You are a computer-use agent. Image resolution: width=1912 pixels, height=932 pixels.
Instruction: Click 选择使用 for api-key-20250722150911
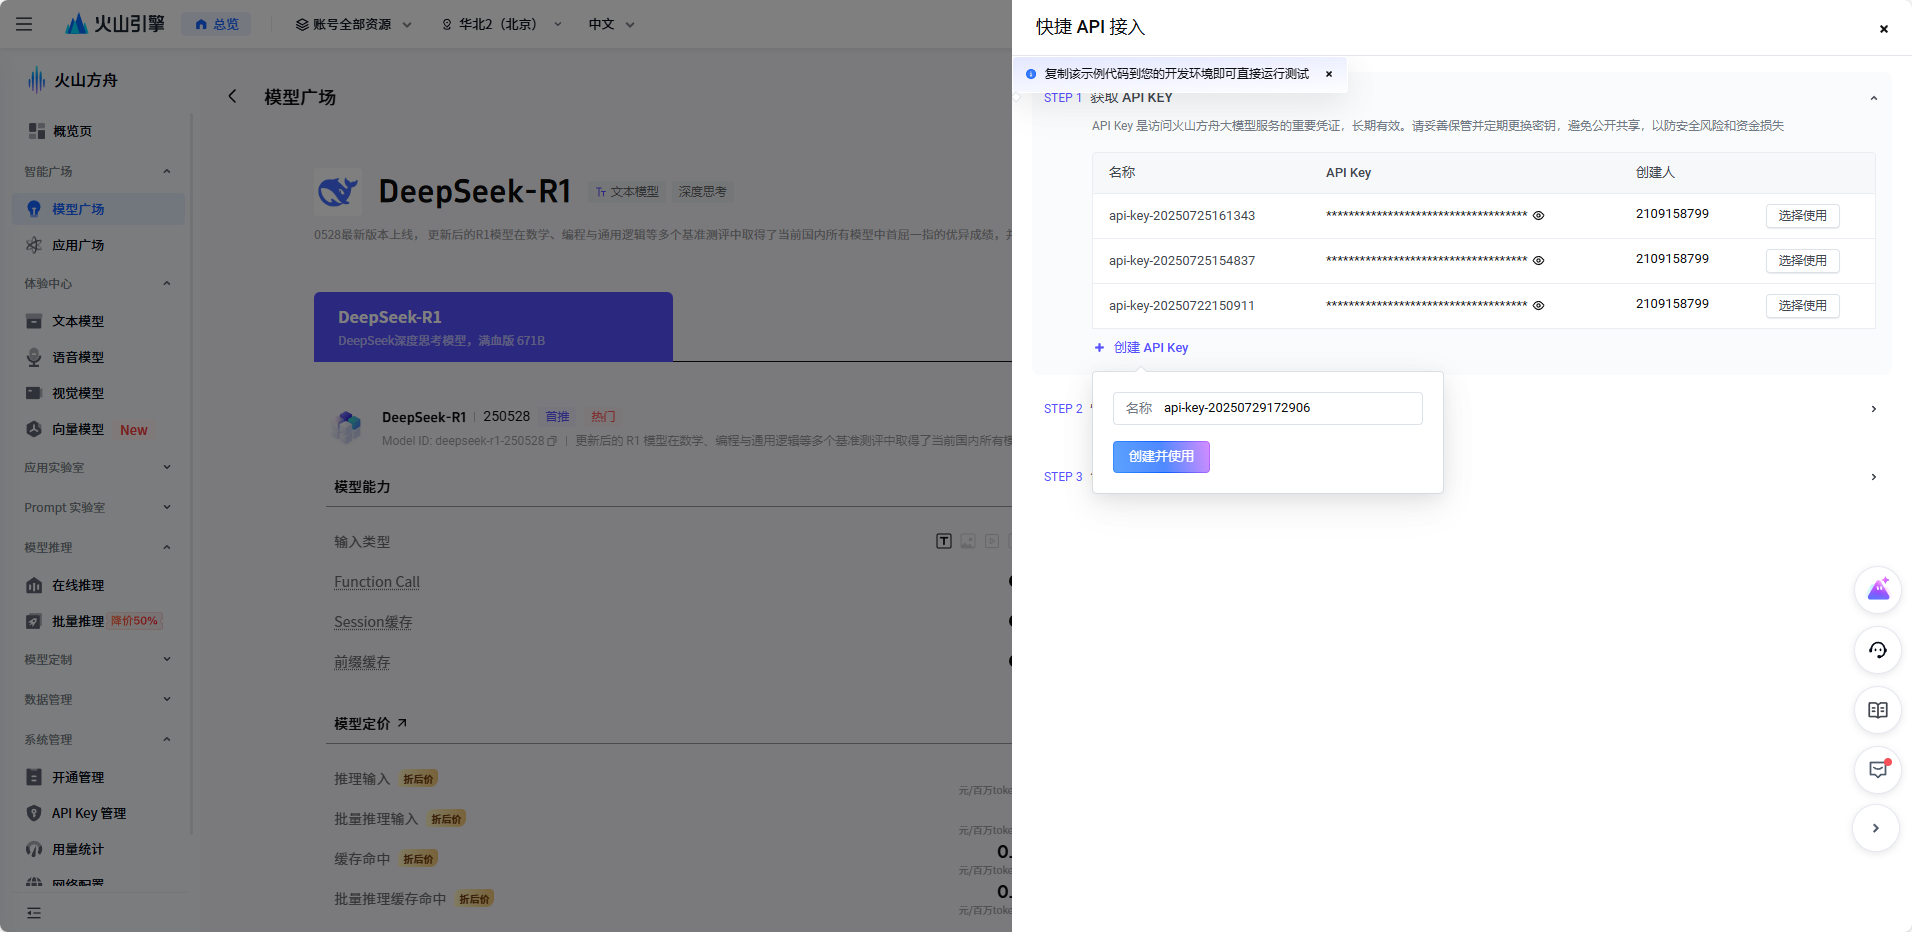[1802, 306]
